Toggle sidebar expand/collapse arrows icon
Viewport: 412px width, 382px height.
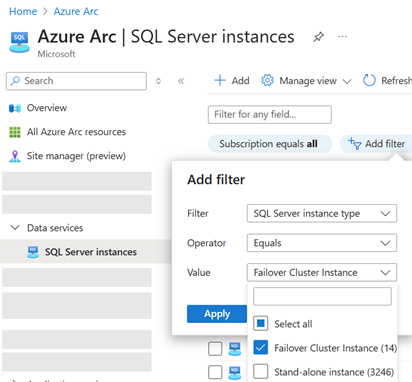coord(158,81)
